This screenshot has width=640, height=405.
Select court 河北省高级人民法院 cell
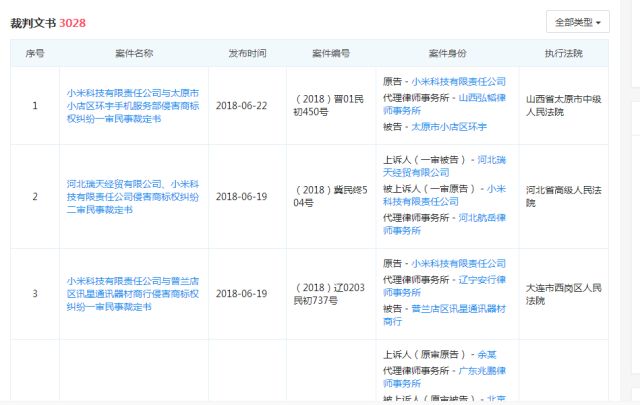(x=564, y=196)
